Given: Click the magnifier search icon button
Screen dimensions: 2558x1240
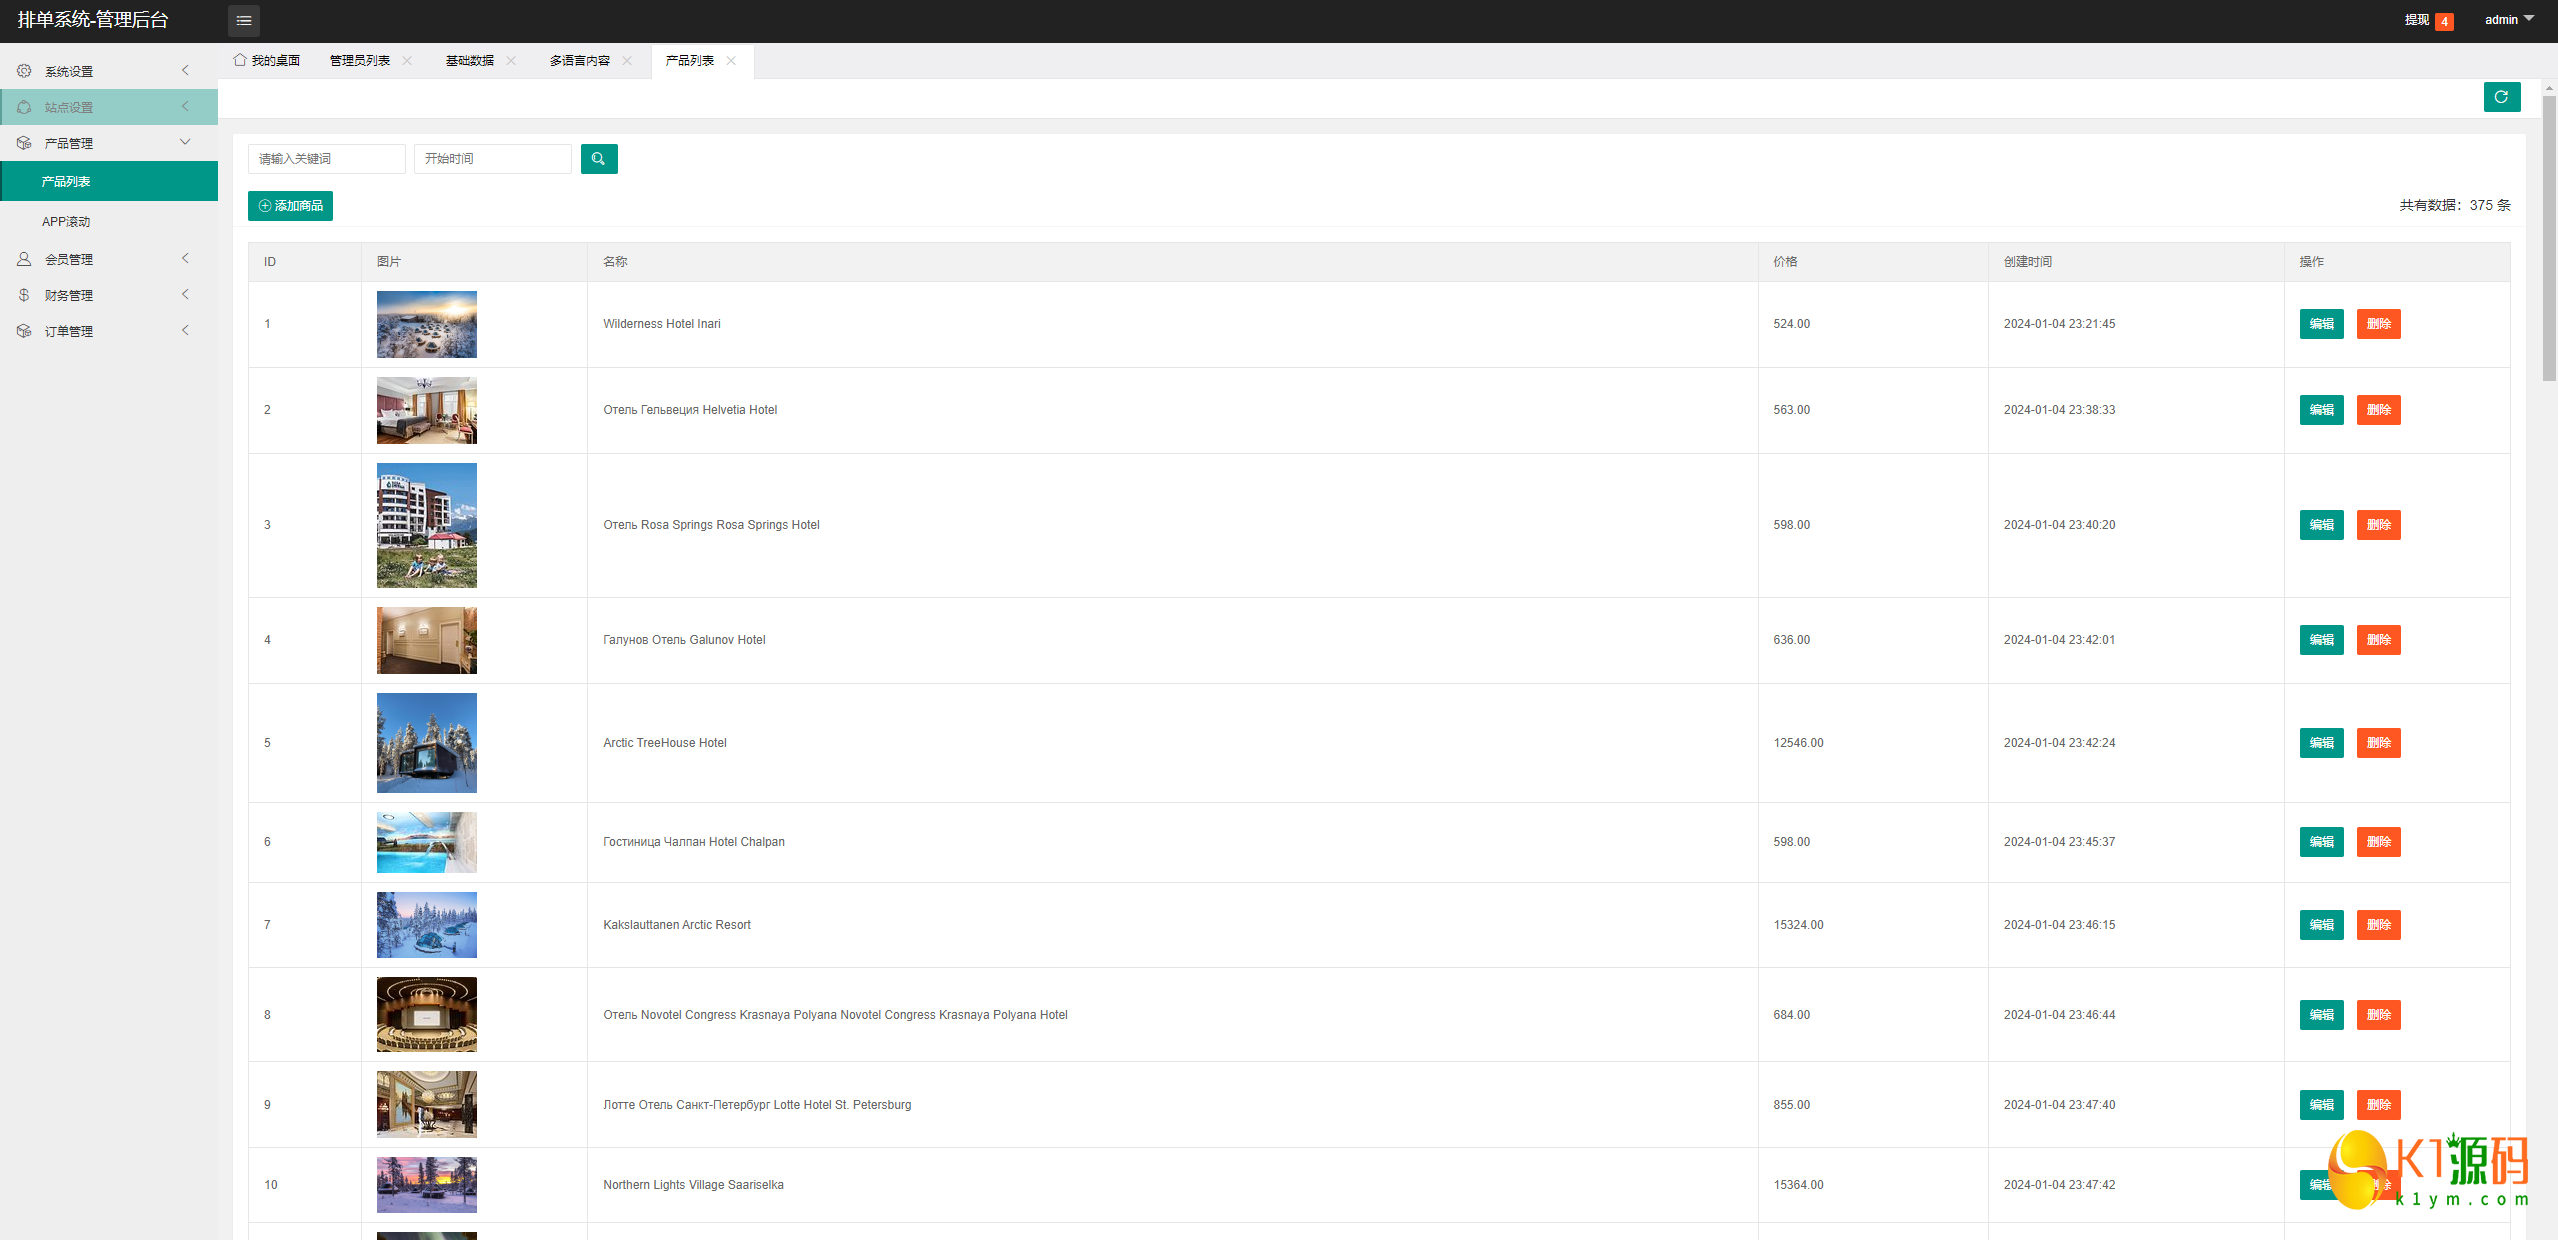Looking at the screenshot, I should pos(598,159).
